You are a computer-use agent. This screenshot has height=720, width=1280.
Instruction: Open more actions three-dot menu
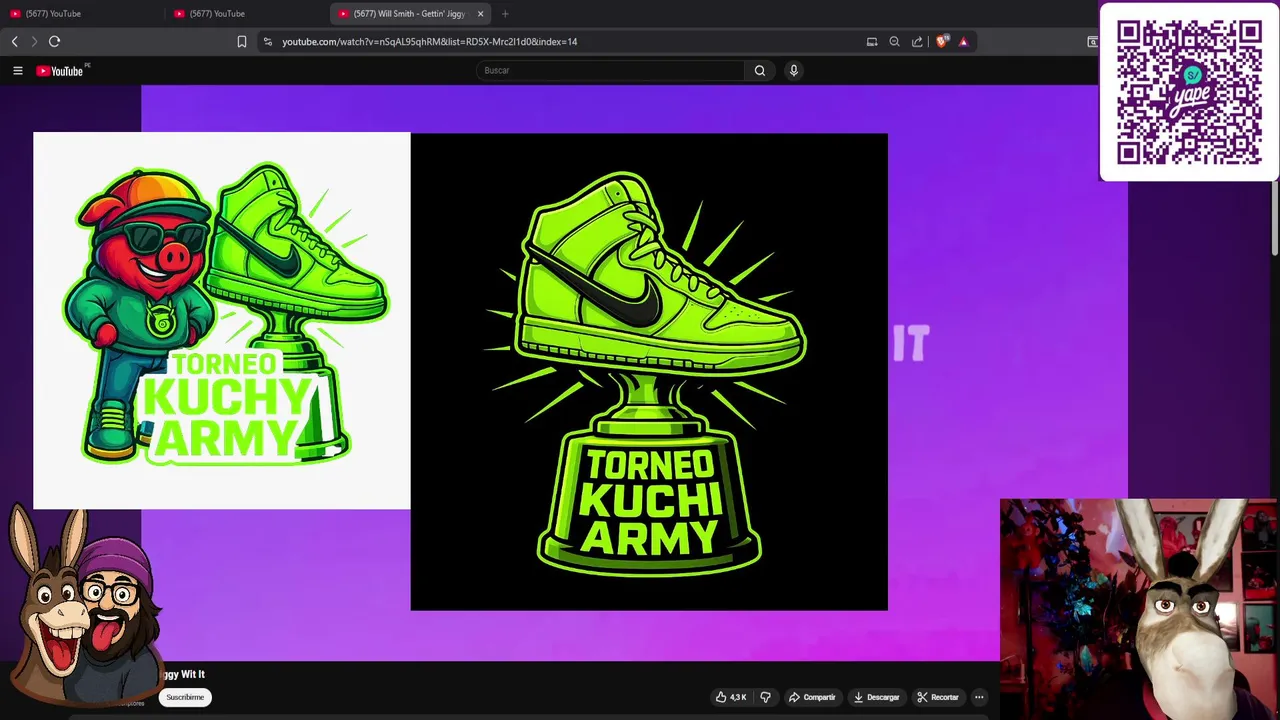979,697
